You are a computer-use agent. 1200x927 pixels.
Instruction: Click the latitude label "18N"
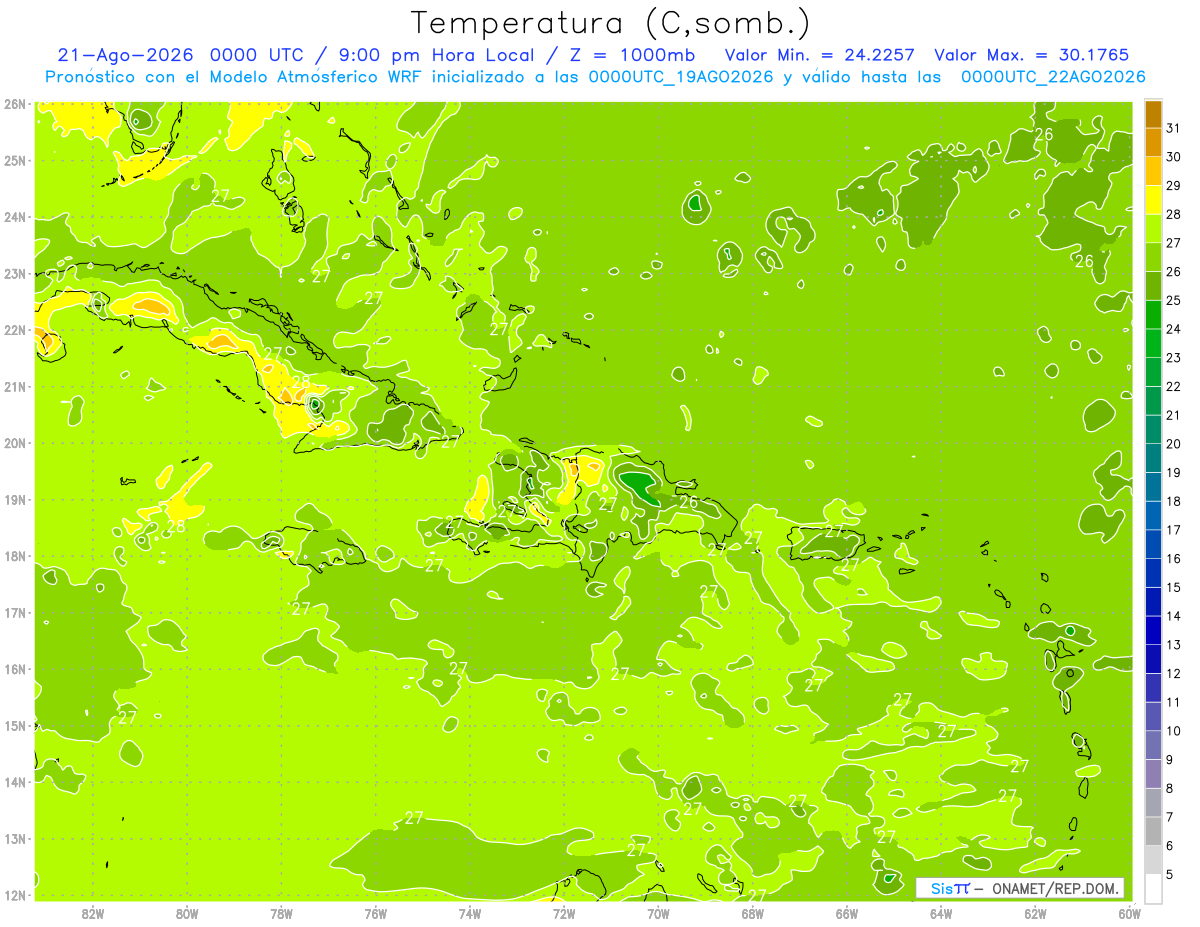(14, 556)
